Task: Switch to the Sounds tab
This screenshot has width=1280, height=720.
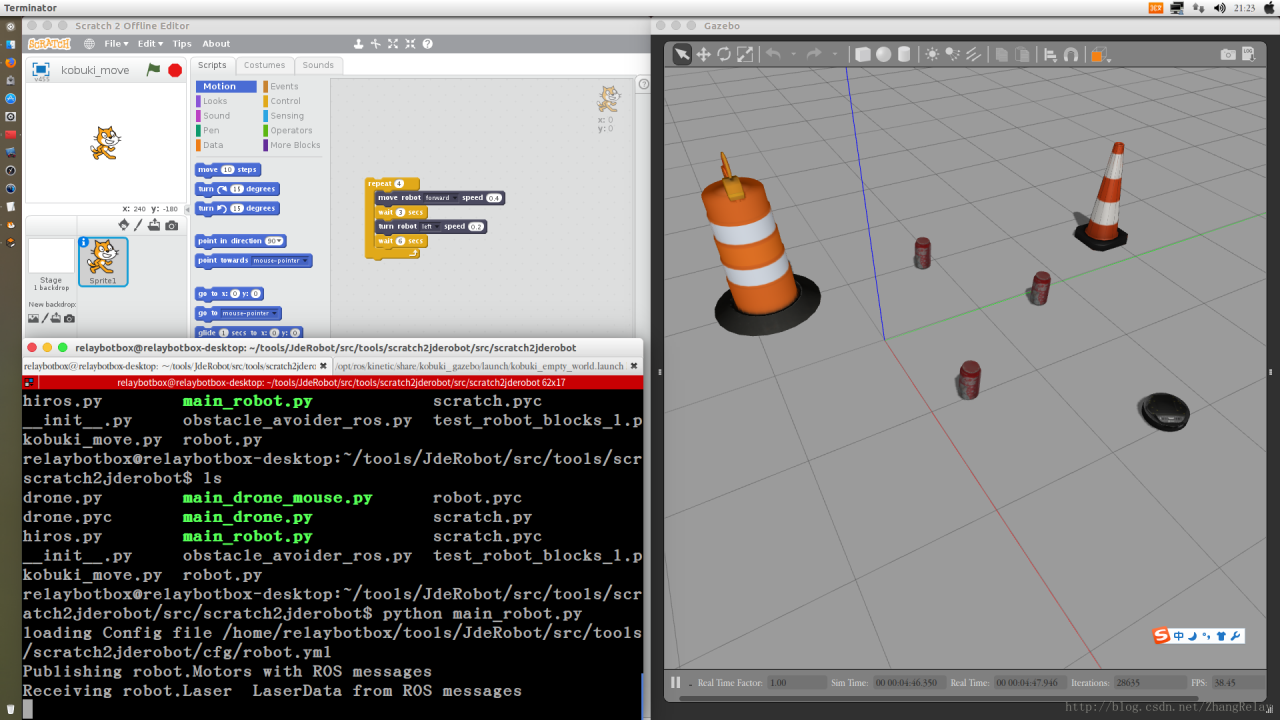Action: 318,65
